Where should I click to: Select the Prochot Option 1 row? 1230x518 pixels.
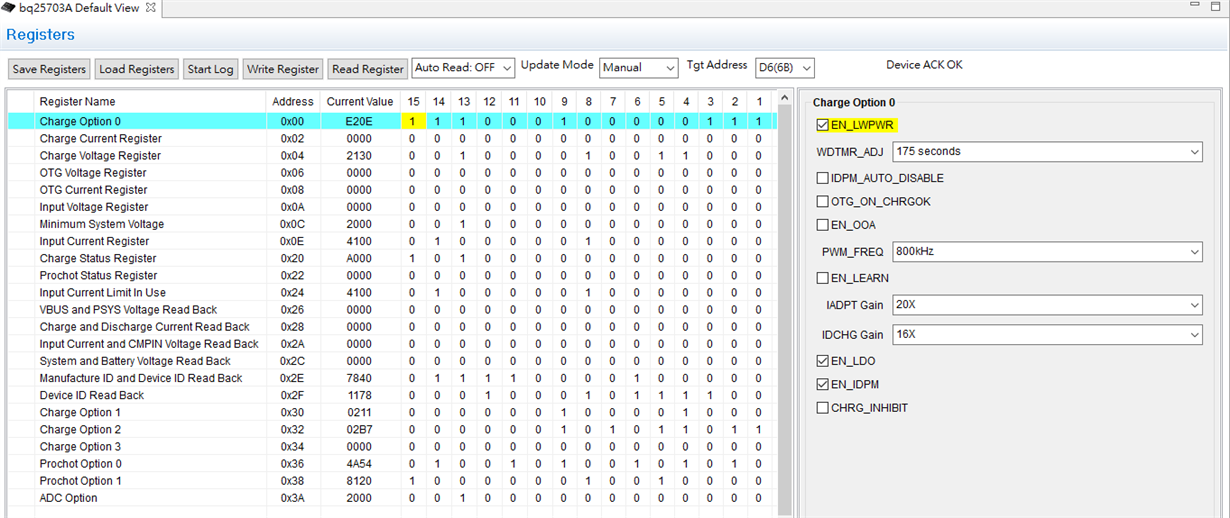coord(391,480)
